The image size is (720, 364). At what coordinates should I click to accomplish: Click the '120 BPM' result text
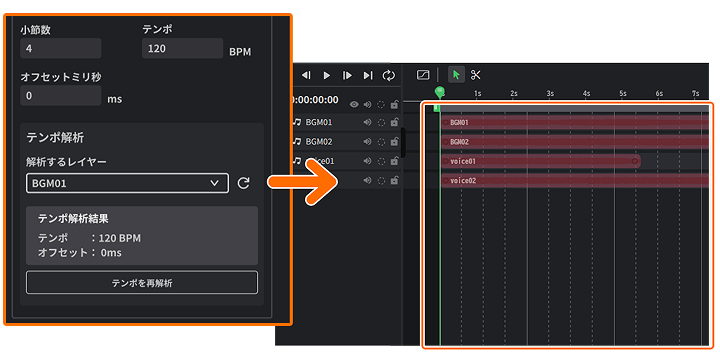coord(119,238)
